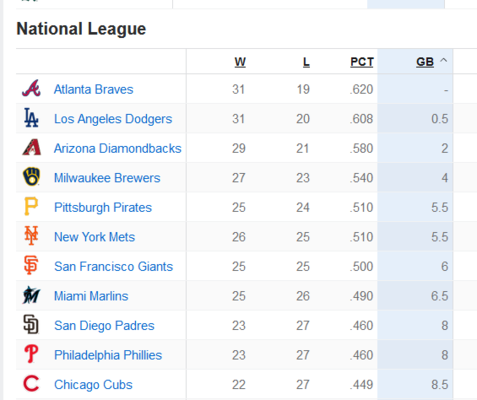Click the Milwaukee Brewers glove logo
Image resolution: width=477 pixels, height=400 pixels.
31,177
